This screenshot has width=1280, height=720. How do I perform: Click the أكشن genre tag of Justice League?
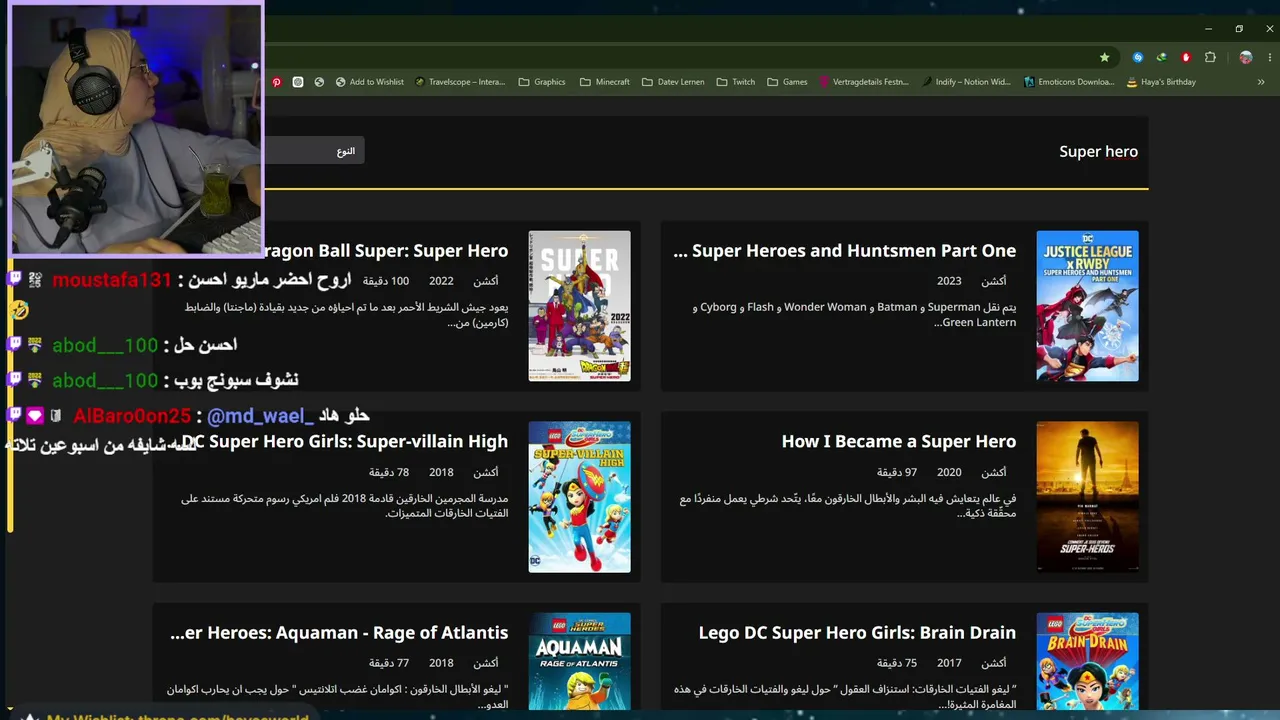[x=994, y=282]
